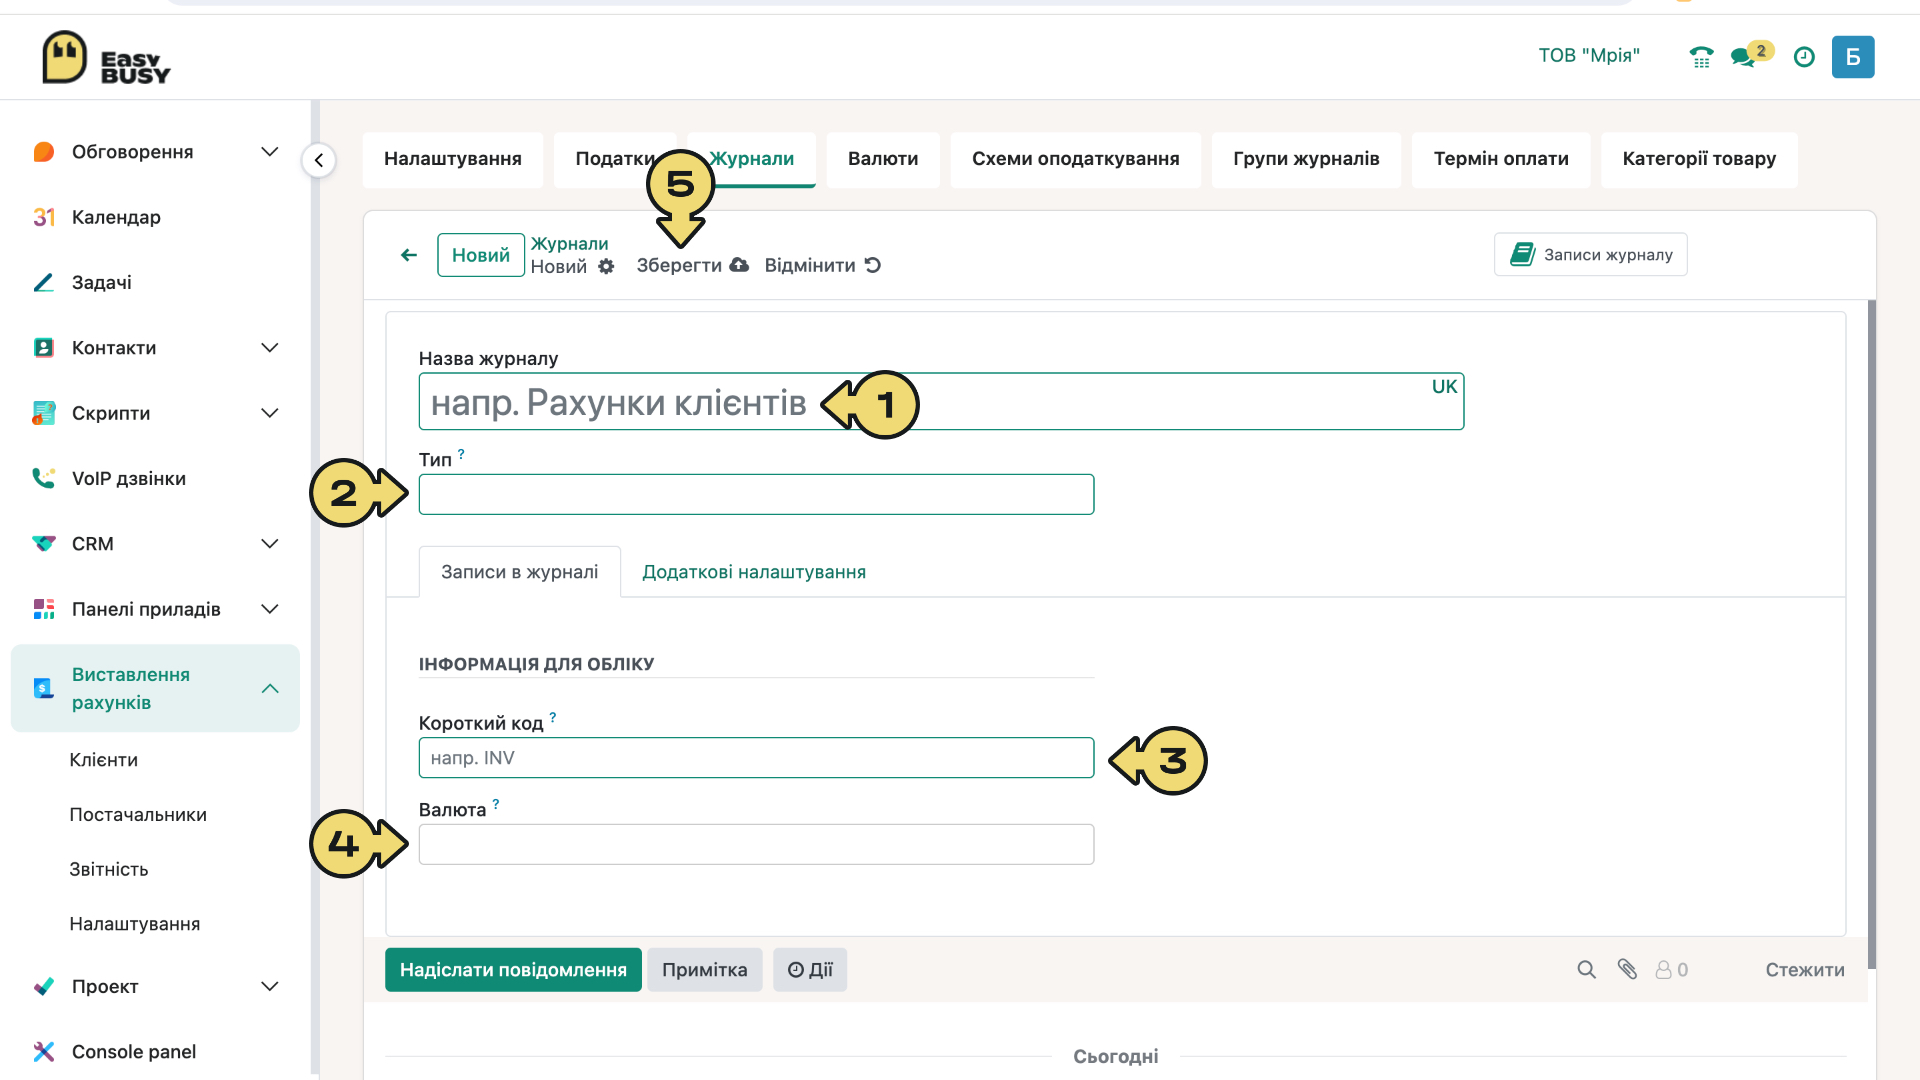Click the Панелі приладів icon
The height and width of the screenshot is (1080, 1920).
(x=43, y=609)
